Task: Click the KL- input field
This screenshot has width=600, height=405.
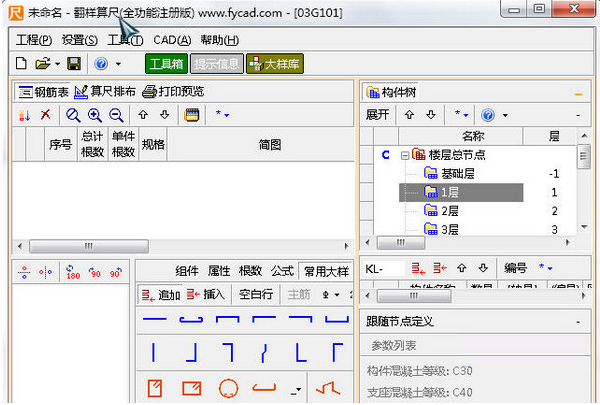Action: [x=383, y=269]
